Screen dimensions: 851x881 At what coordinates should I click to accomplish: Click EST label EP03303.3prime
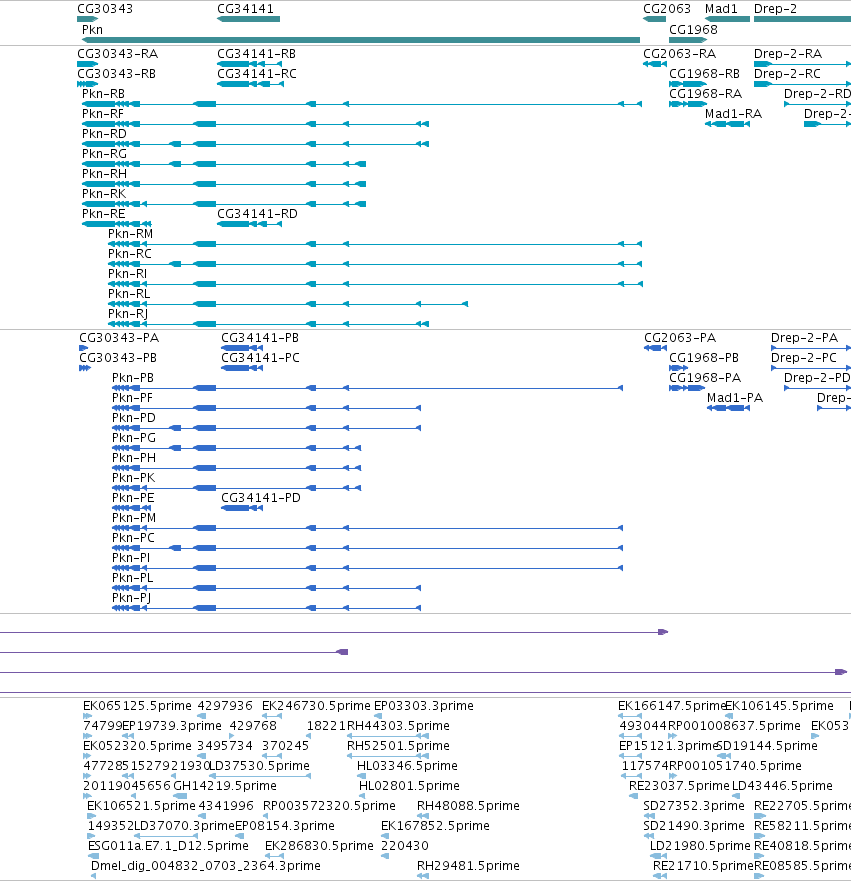coord(424,706)
